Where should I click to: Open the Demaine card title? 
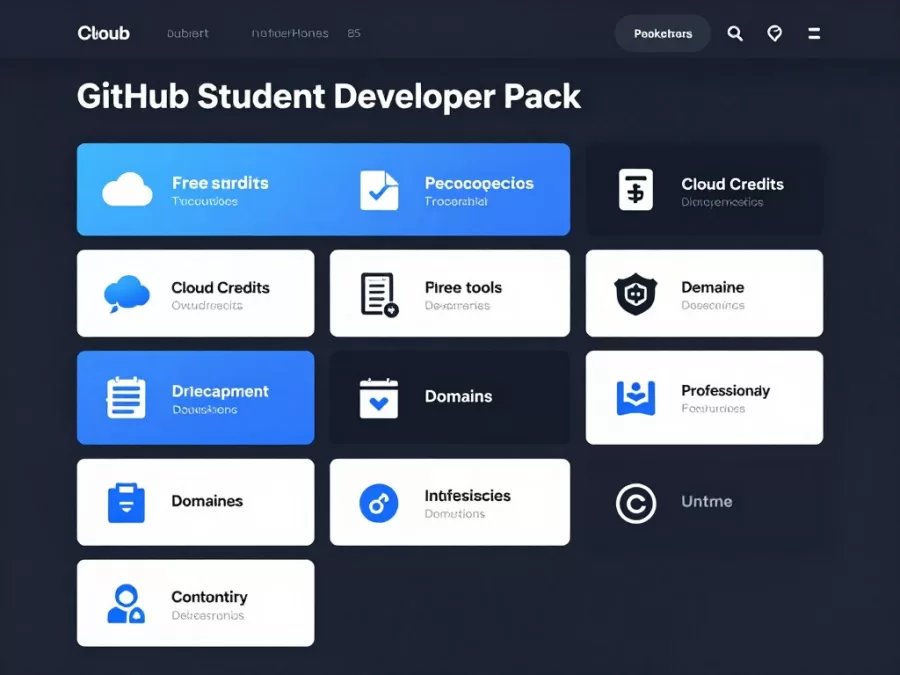pyautogui.click(x=713, y=287)
